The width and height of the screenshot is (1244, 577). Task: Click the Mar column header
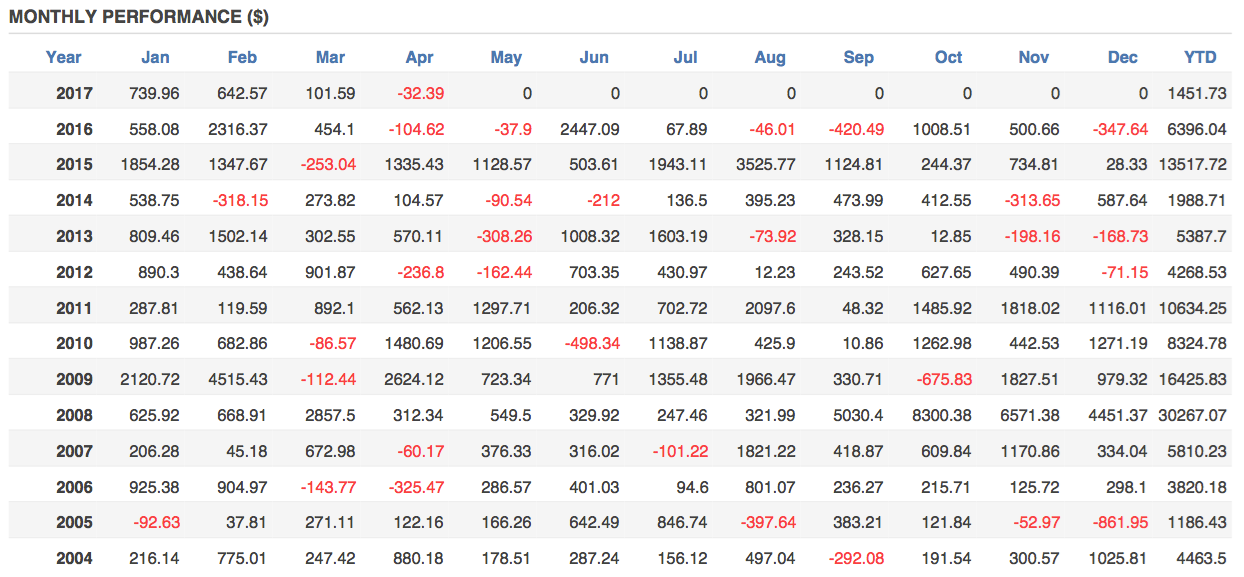[330, 57]
